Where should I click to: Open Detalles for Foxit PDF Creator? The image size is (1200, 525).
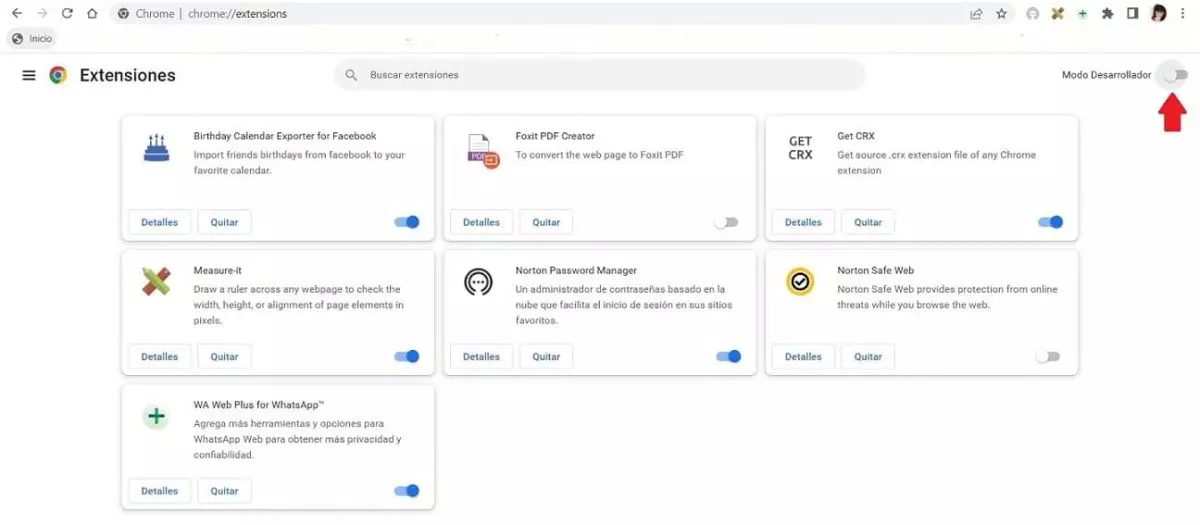point(481,222)
